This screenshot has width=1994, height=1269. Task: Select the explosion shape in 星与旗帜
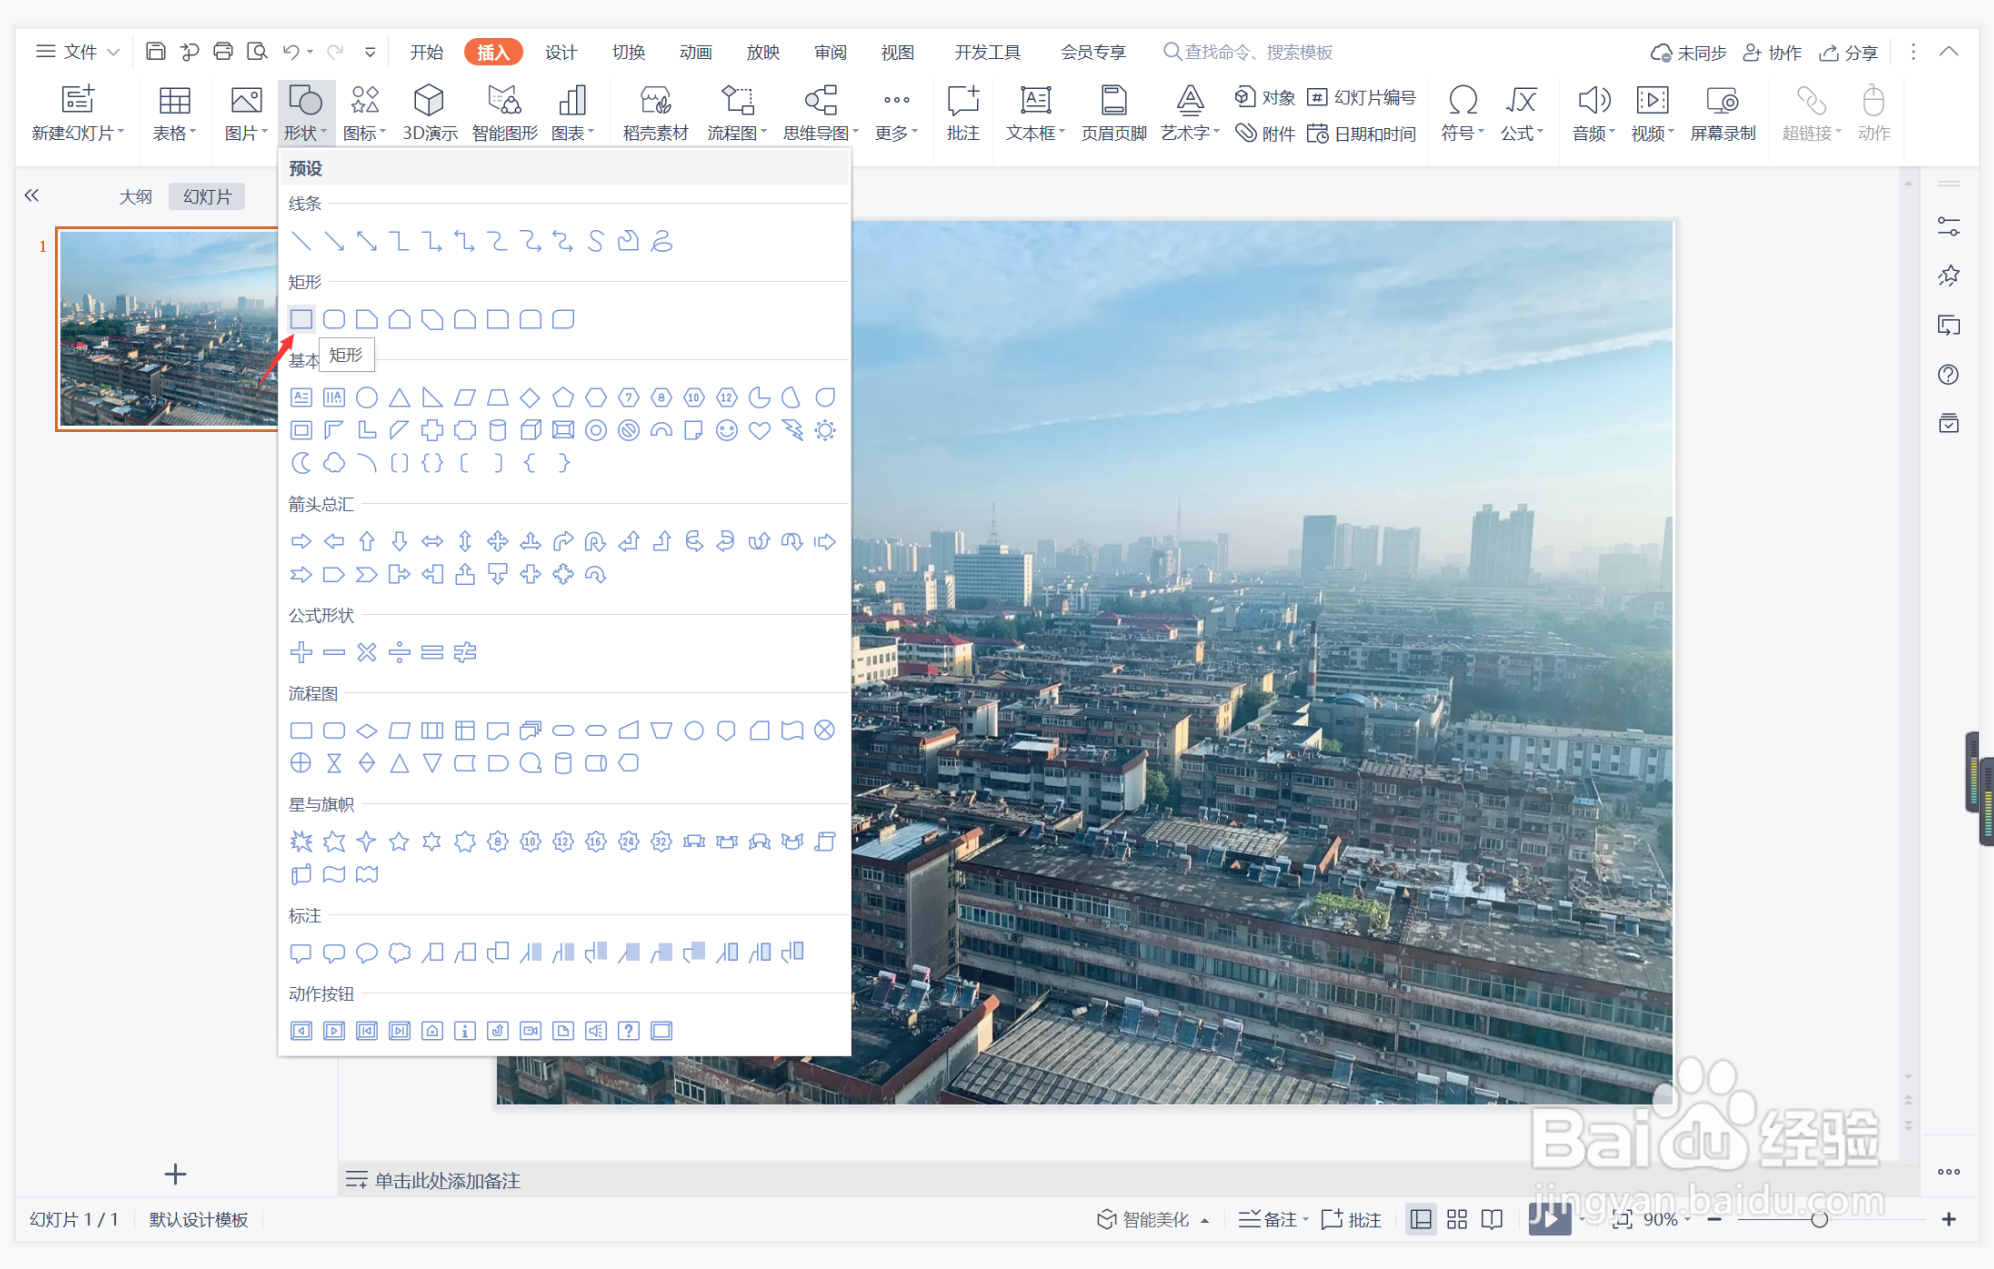(301, 841)
